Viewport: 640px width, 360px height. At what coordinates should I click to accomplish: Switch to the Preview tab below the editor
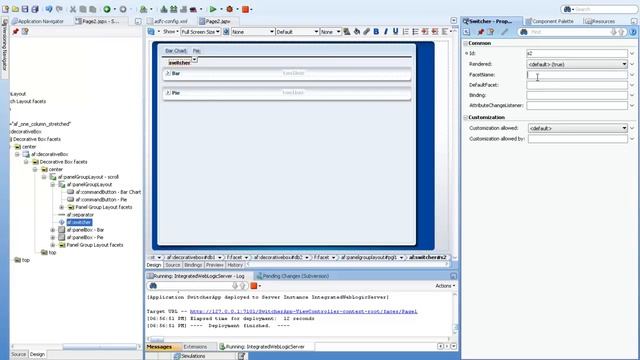(215, 265)
